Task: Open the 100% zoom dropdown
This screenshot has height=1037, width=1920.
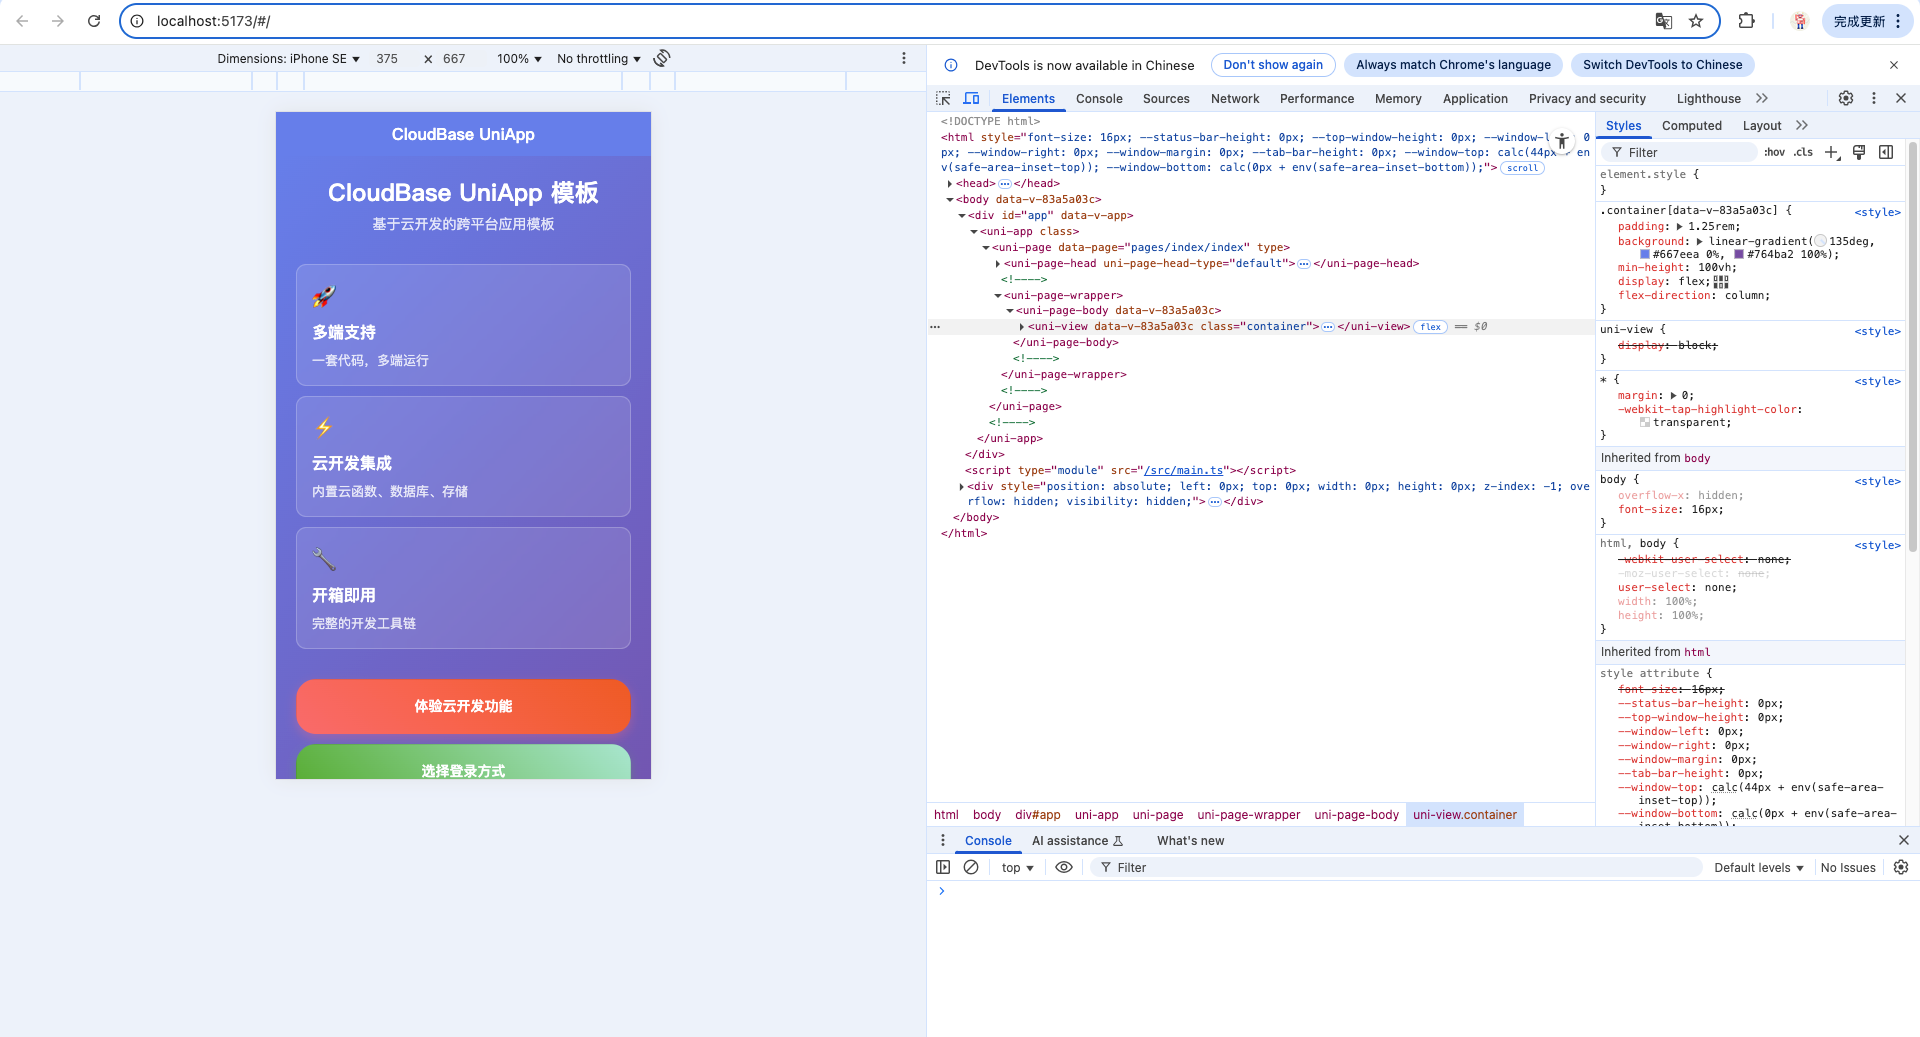Action: tap(519, 59)
